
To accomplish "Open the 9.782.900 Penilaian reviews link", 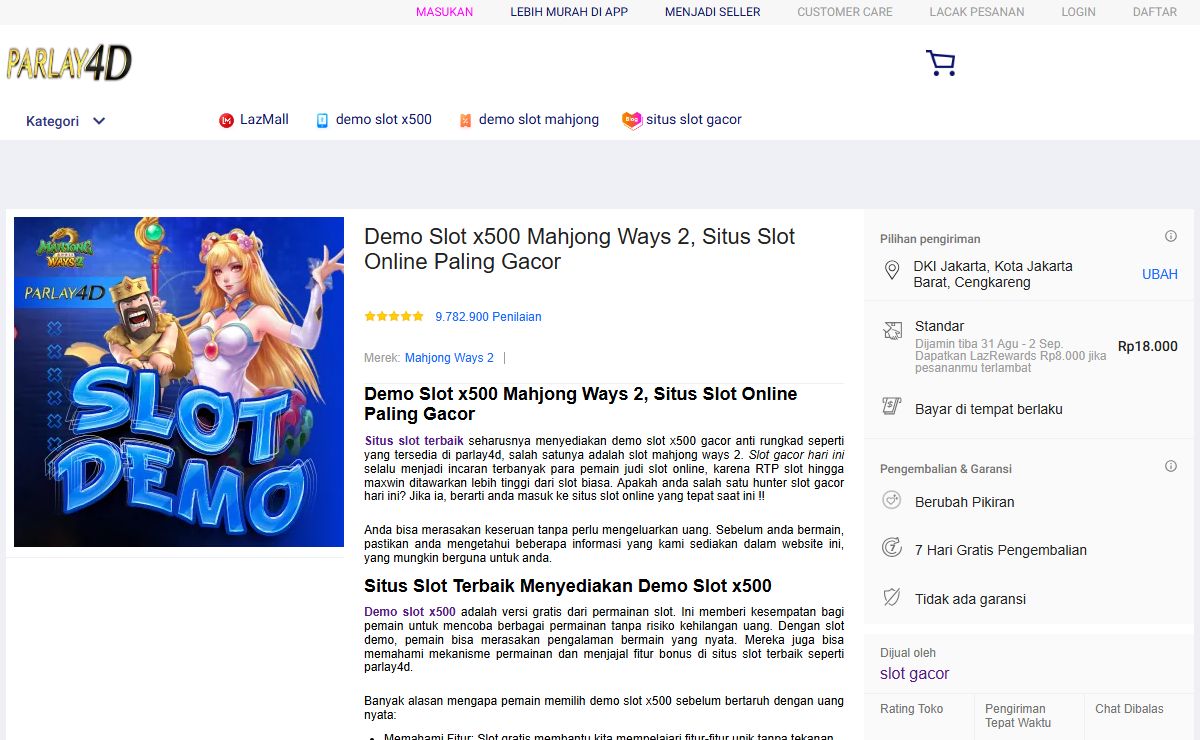I will point(488,316).
